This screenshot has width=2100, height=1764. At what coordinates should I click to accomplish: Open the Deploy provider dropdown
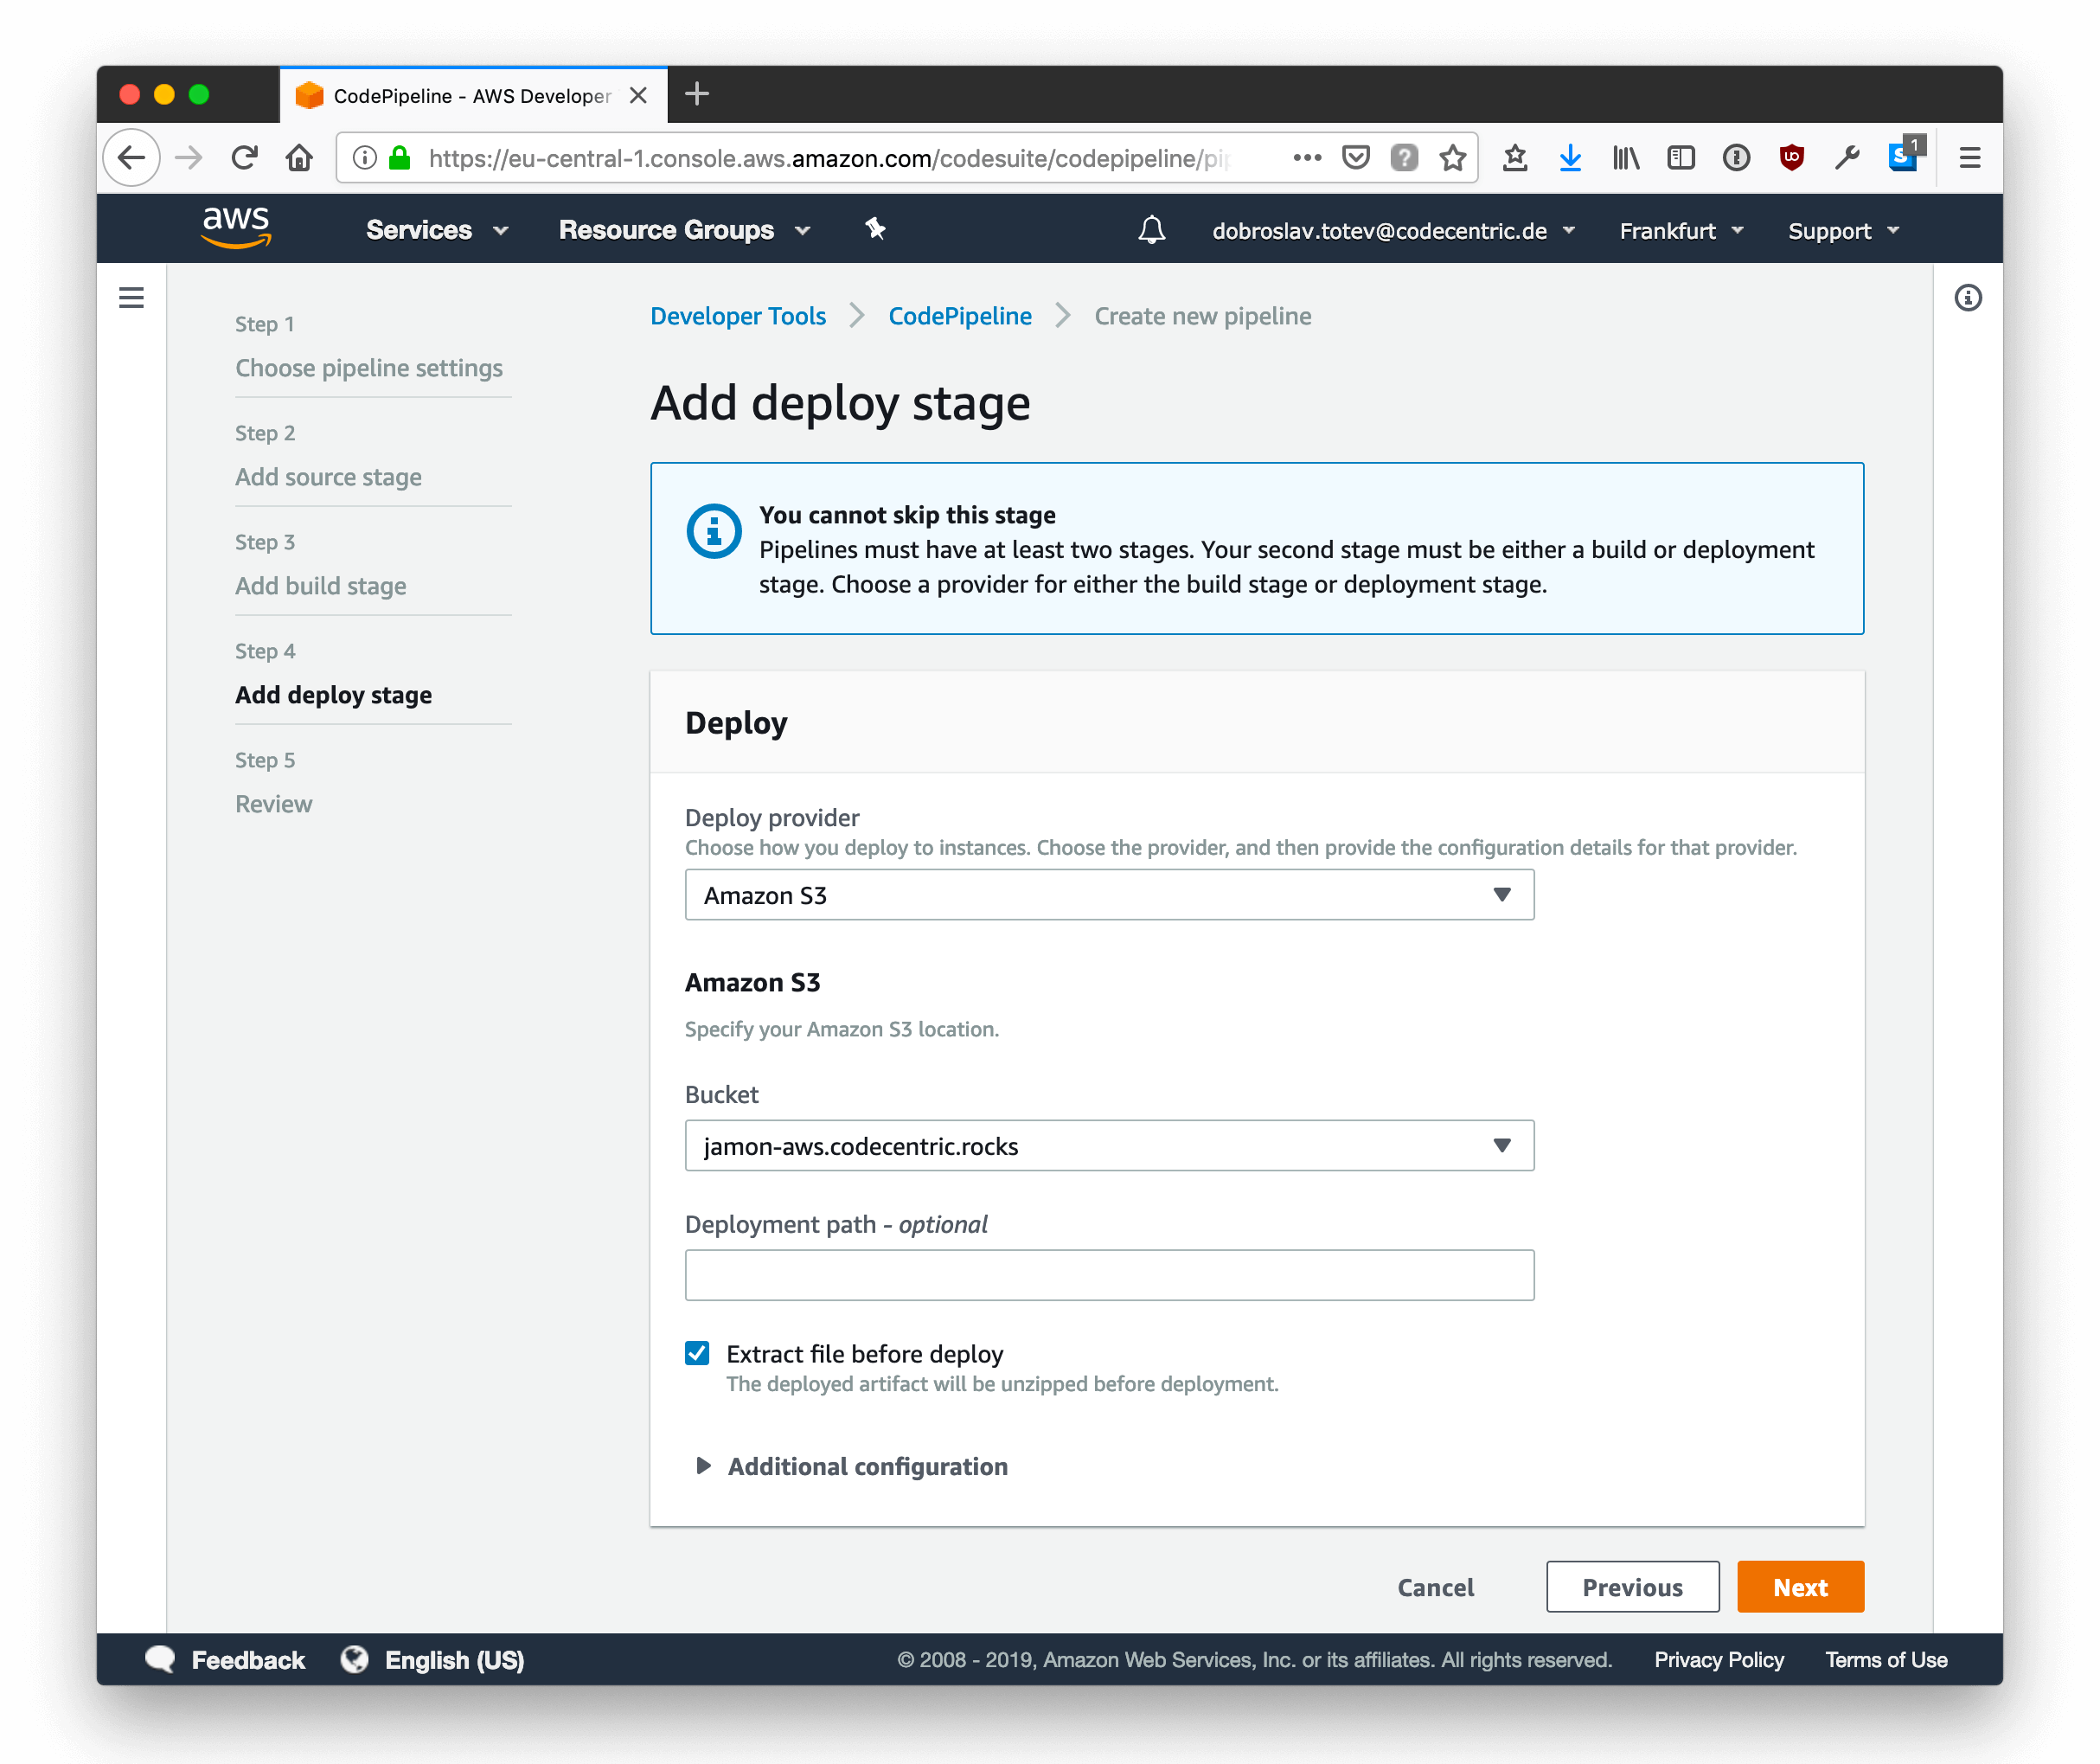1108,894
